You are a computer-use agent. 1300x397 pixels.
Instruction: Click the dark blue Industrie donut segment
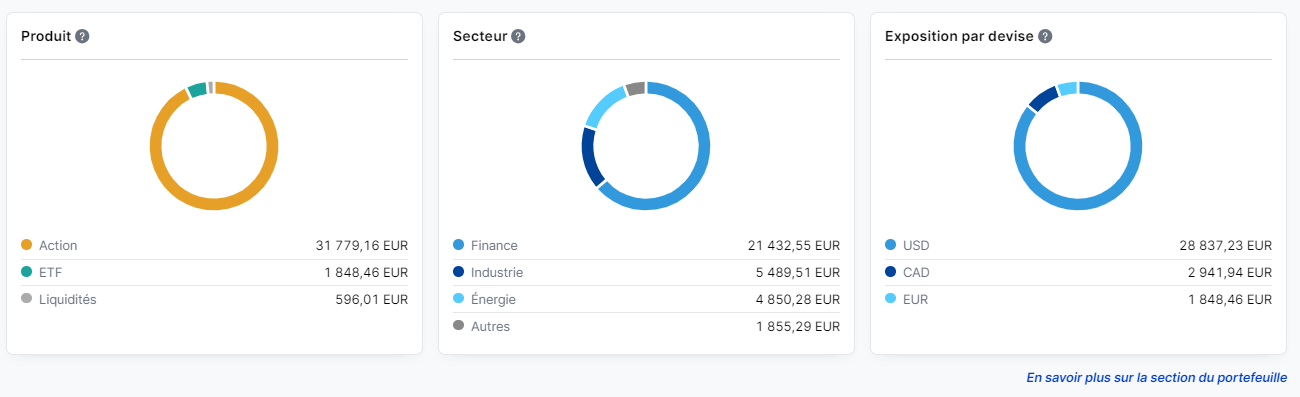coord(589,158)
